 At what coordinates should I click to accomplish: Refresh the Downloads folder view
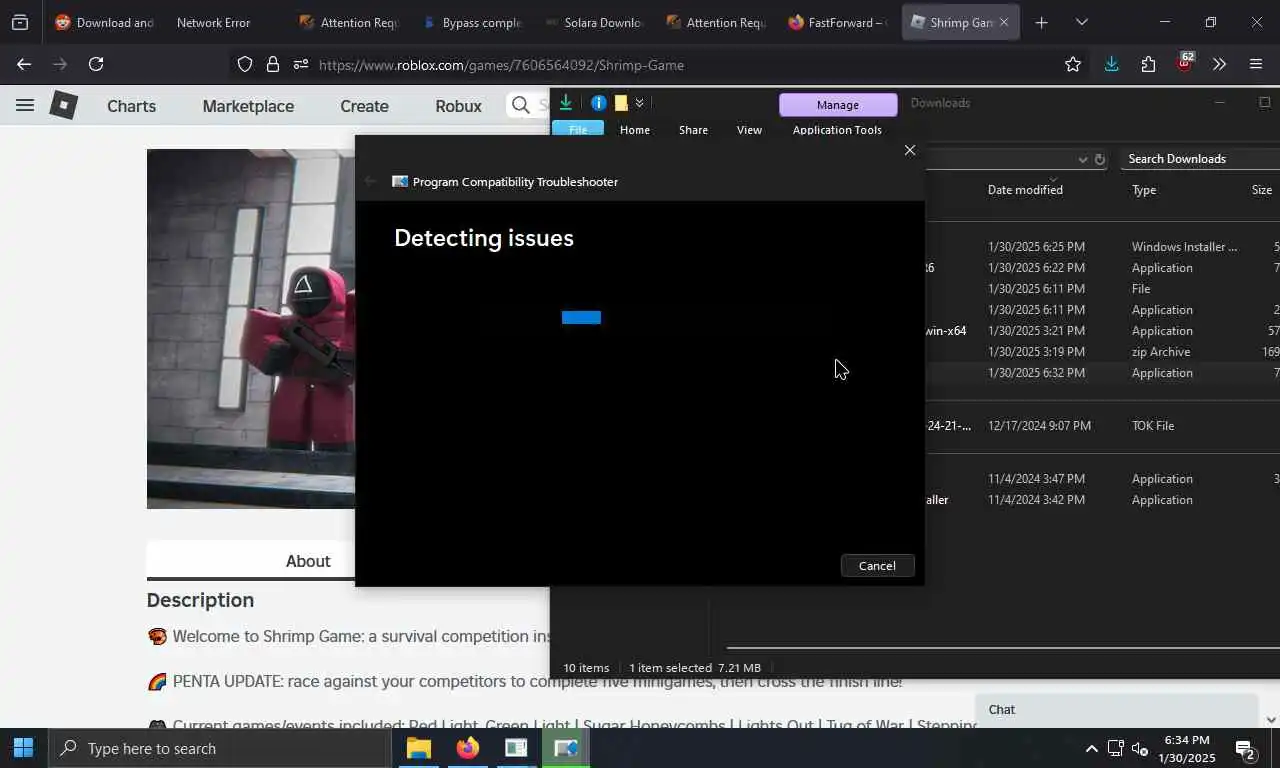pos(1100,159)
